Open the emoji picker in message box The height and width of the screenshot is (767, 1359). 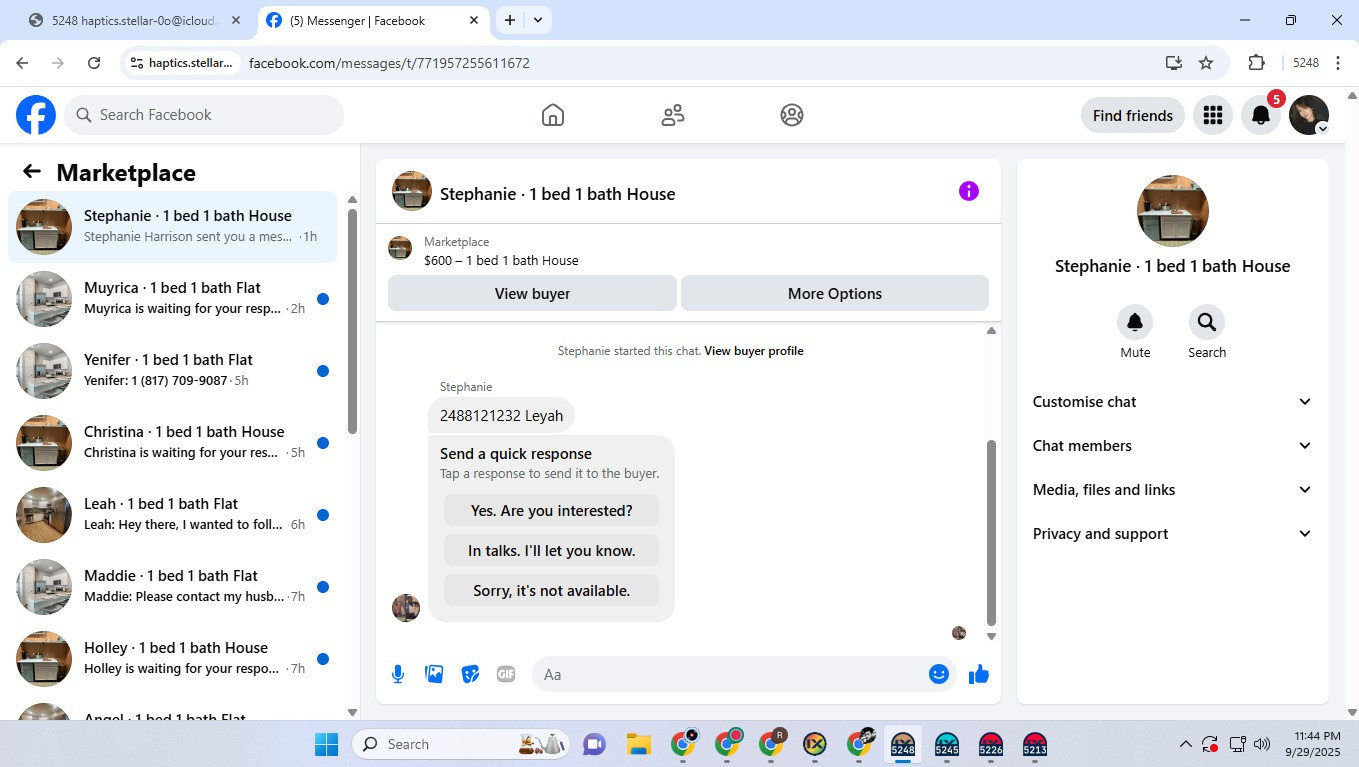coord(939,674)
